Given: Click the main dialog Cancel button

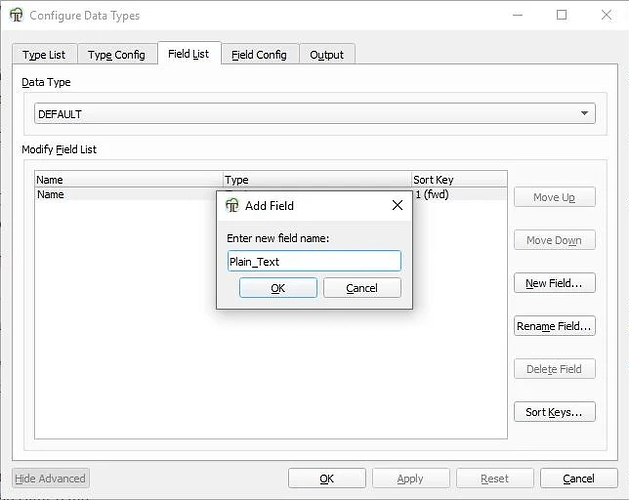Looking at the screenshot, I should 578,479.
